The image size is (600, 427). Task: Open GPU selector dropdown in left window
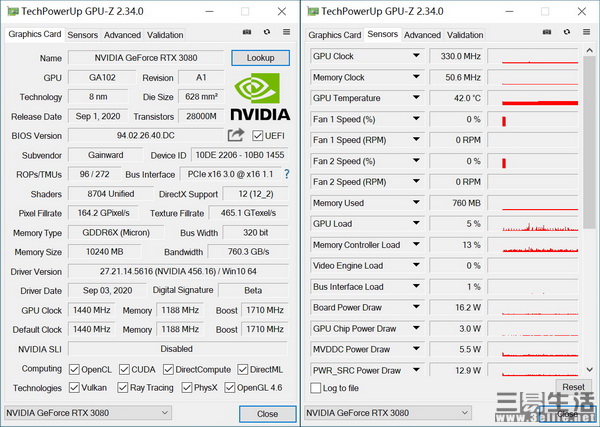(88, 413)
